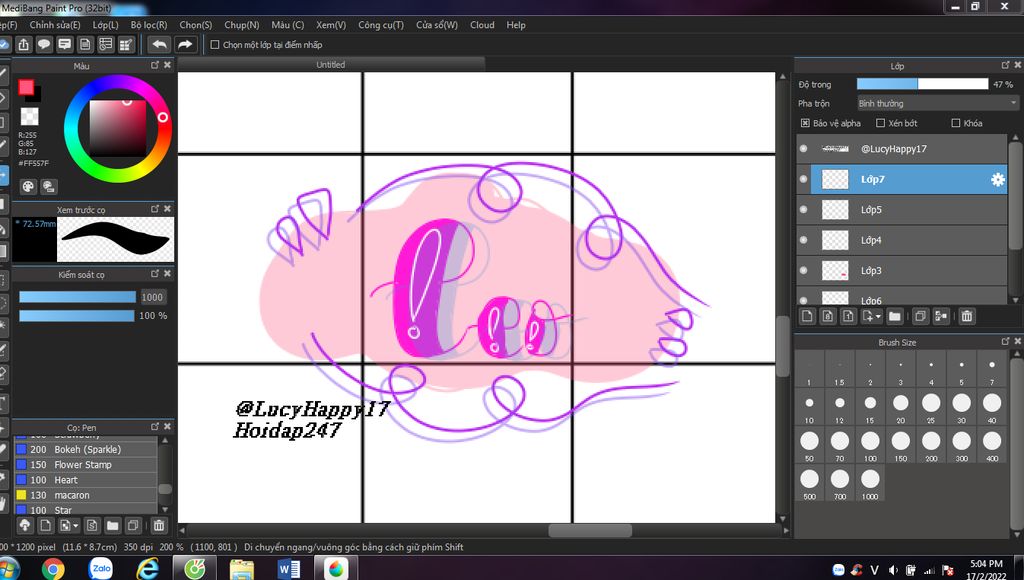Open Google Chrome from the taskbar

pyautogui.click(x=53, y=569)
